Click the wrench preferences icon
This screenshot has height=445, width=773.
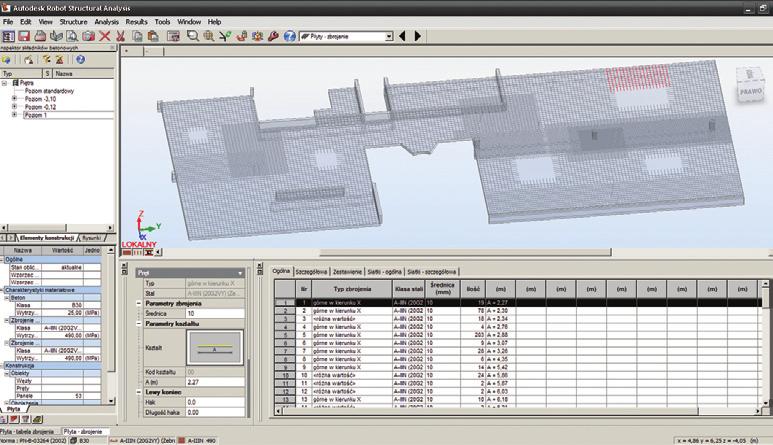pos(273,36)
